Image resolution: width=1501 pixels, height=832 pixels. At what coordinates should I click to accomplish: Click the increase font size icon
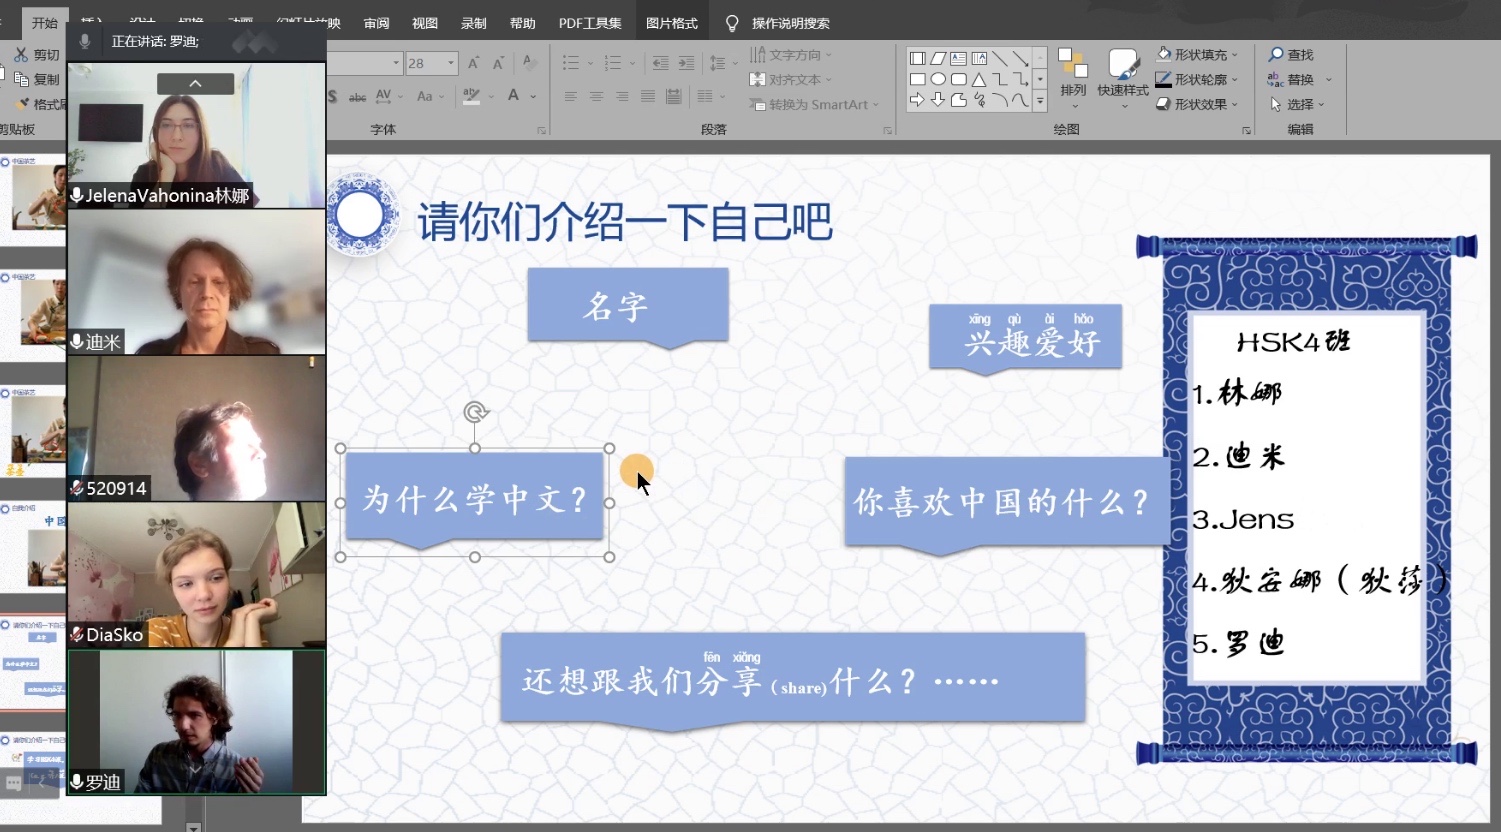point(473,63)
